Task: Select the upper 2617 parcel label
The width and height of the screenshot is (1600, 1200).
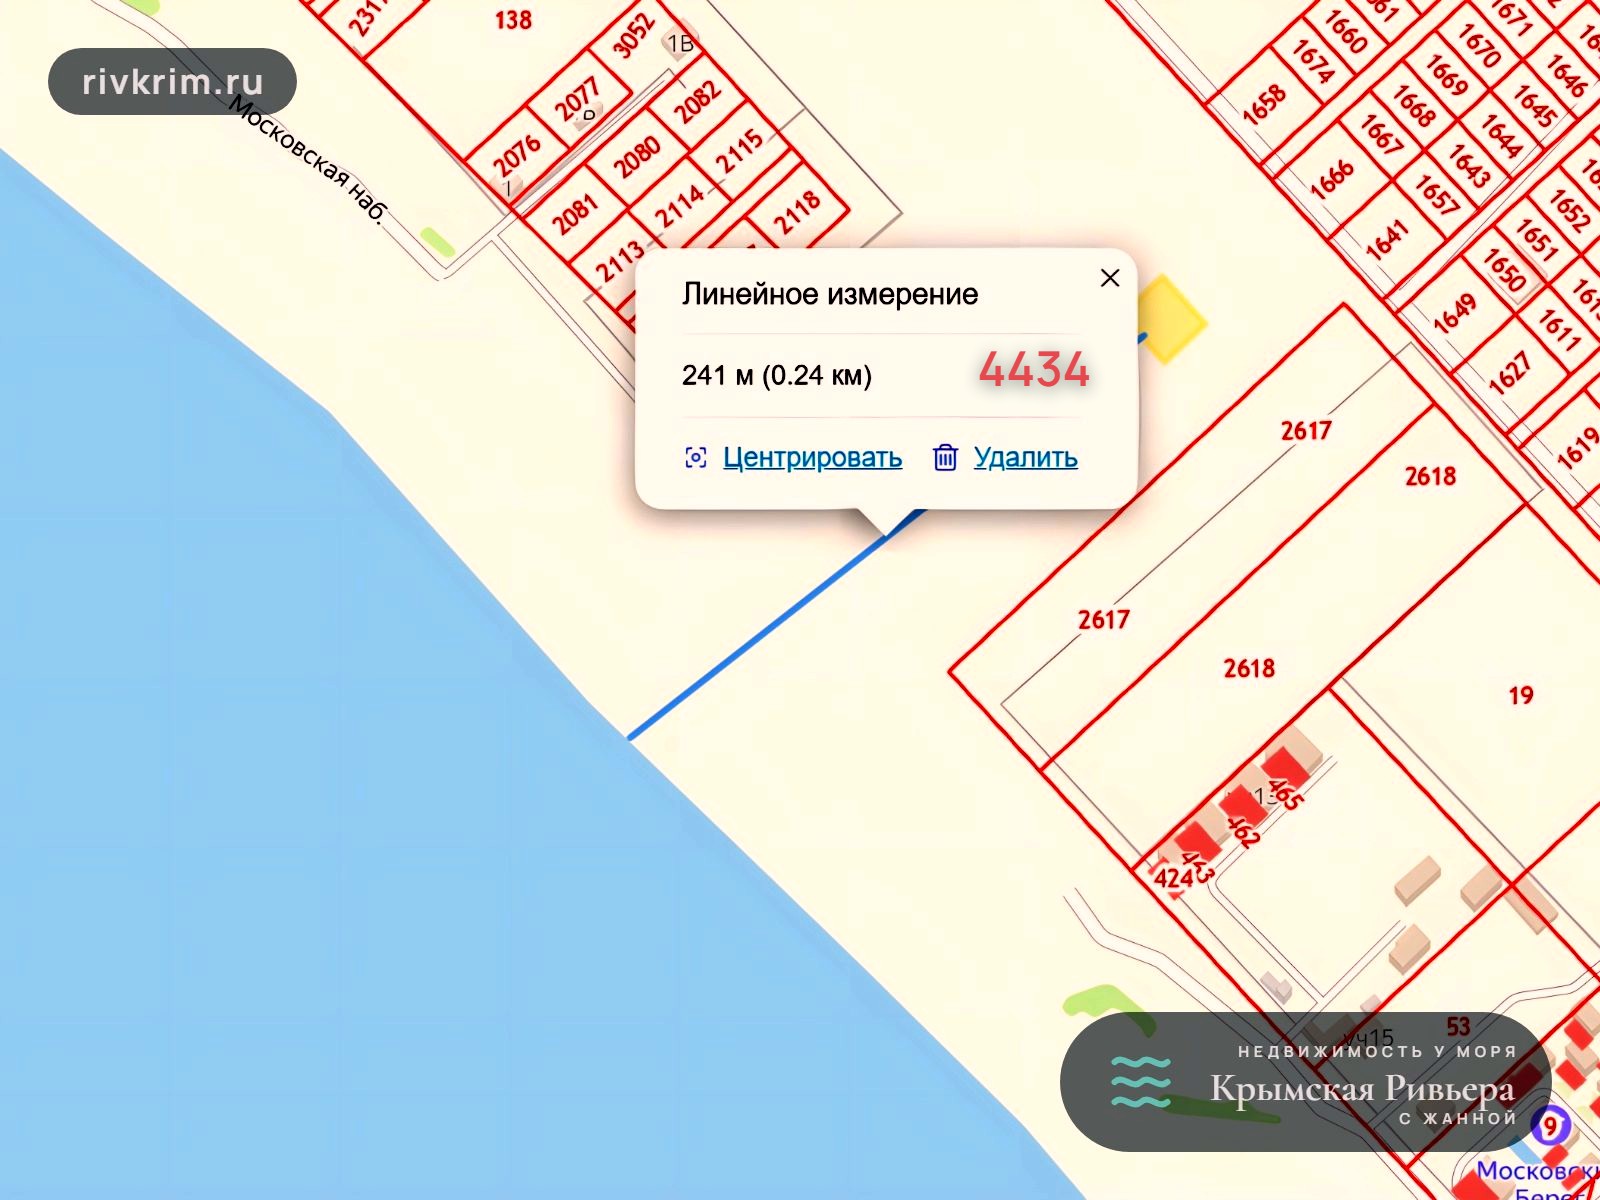Action: coord(1306,431)
